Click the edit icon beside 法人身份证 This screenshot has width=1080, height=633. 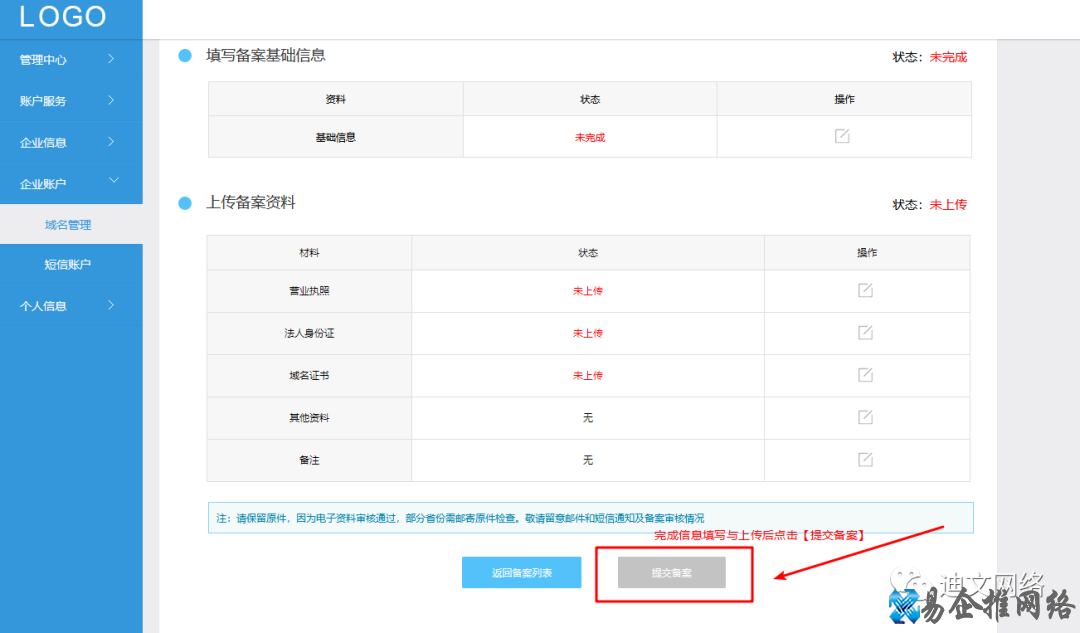(867, 333)
